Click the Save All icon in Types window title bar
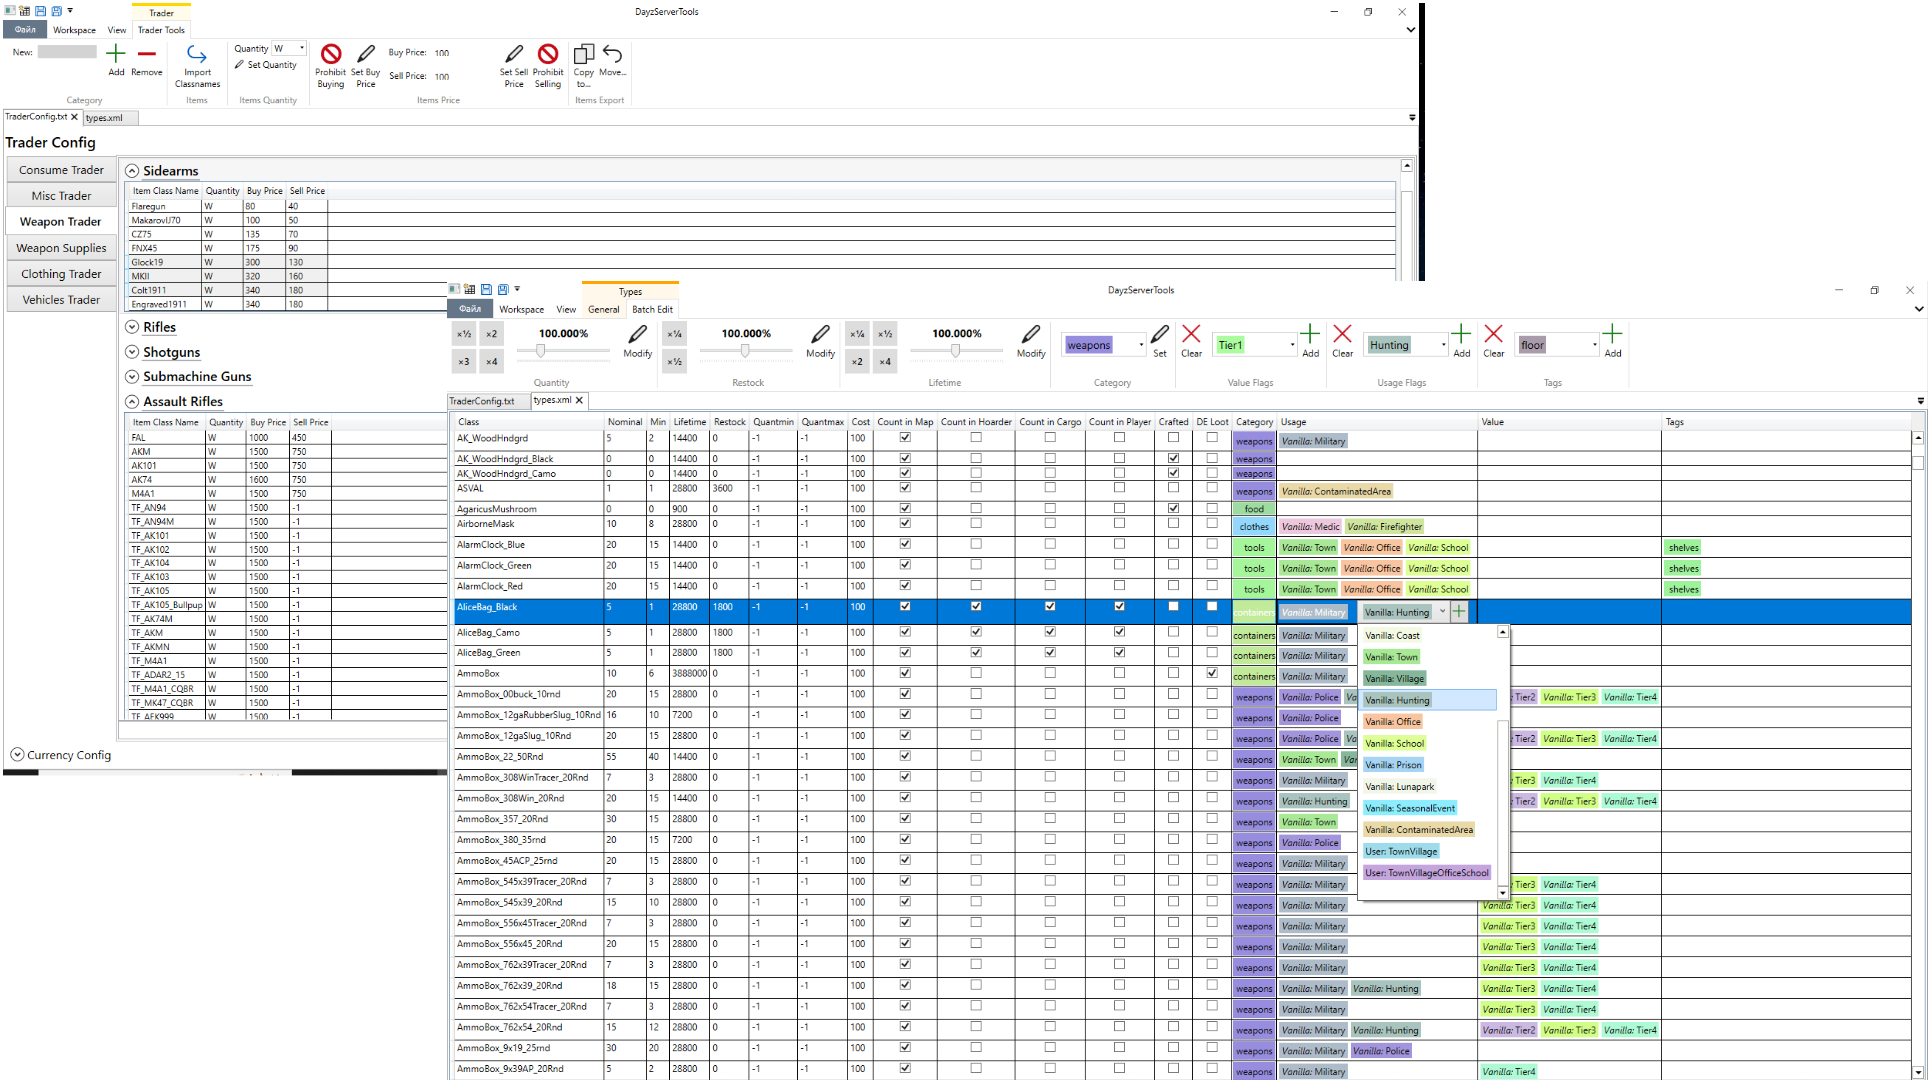 coord(503,289)
